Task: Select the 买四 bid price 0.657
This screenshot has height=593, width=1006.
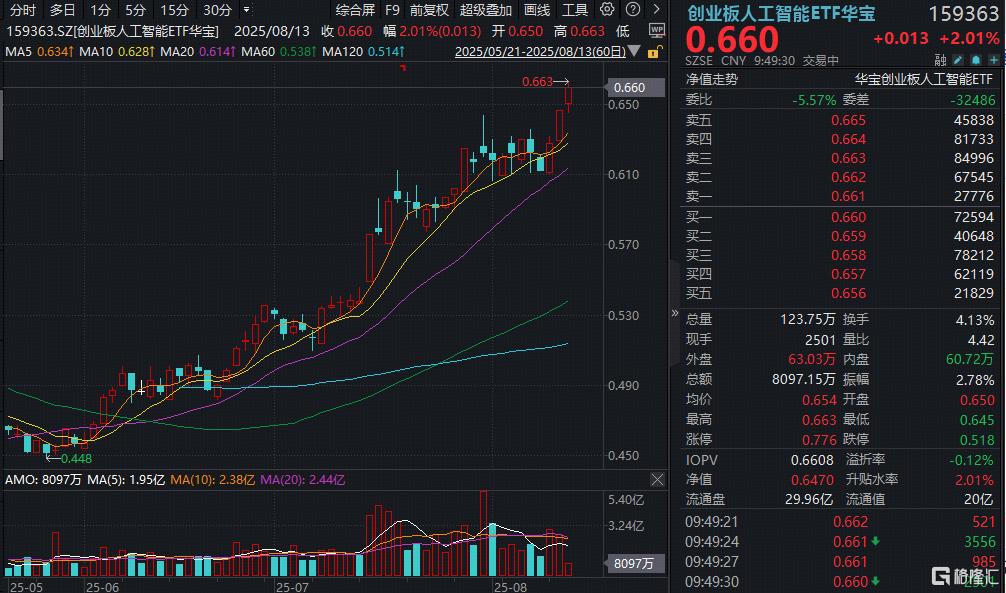Action: 848,275
